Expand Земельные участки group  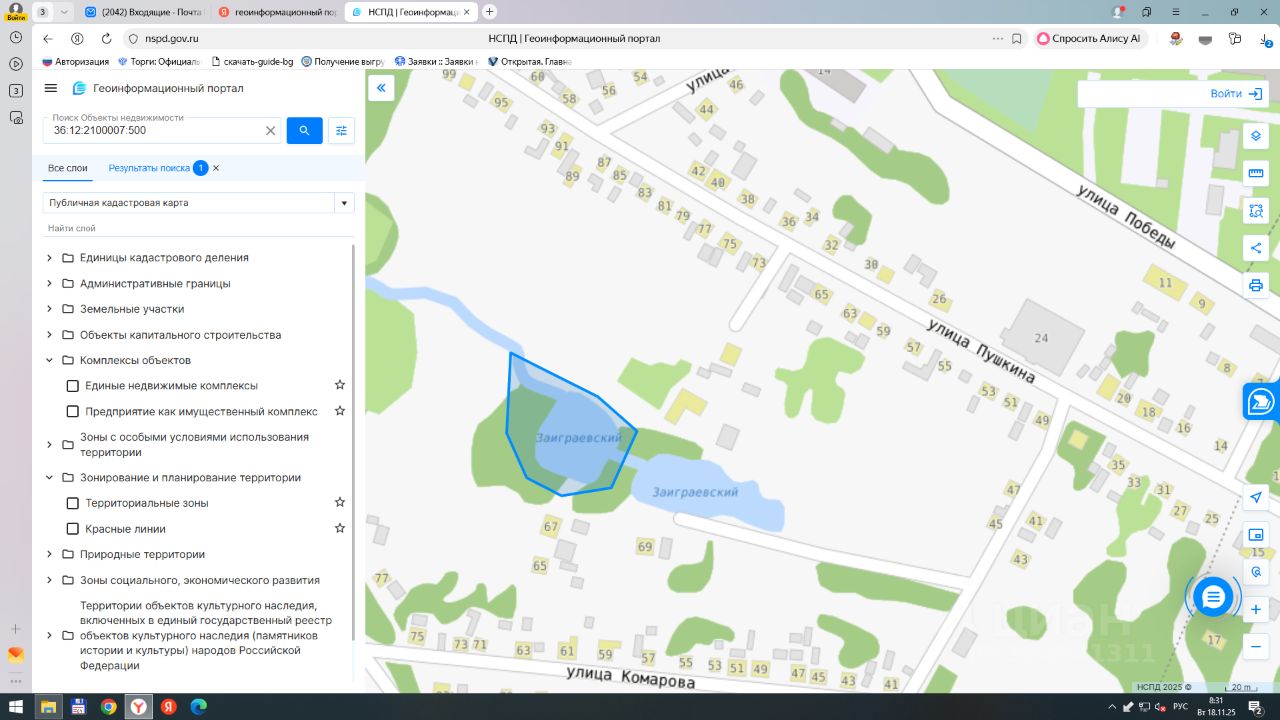49,309
